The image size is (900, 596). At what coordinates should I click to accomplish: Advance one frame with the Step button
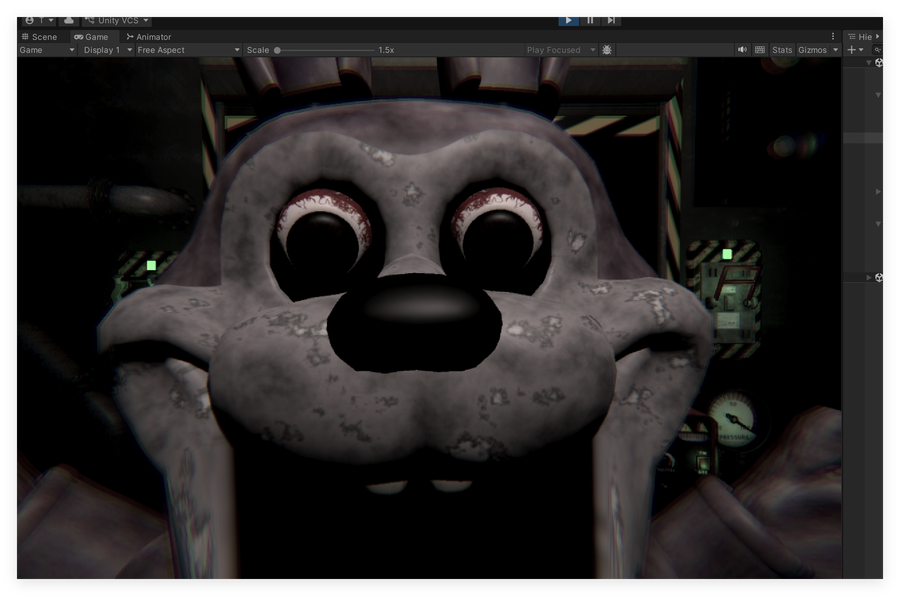point(611,21)
